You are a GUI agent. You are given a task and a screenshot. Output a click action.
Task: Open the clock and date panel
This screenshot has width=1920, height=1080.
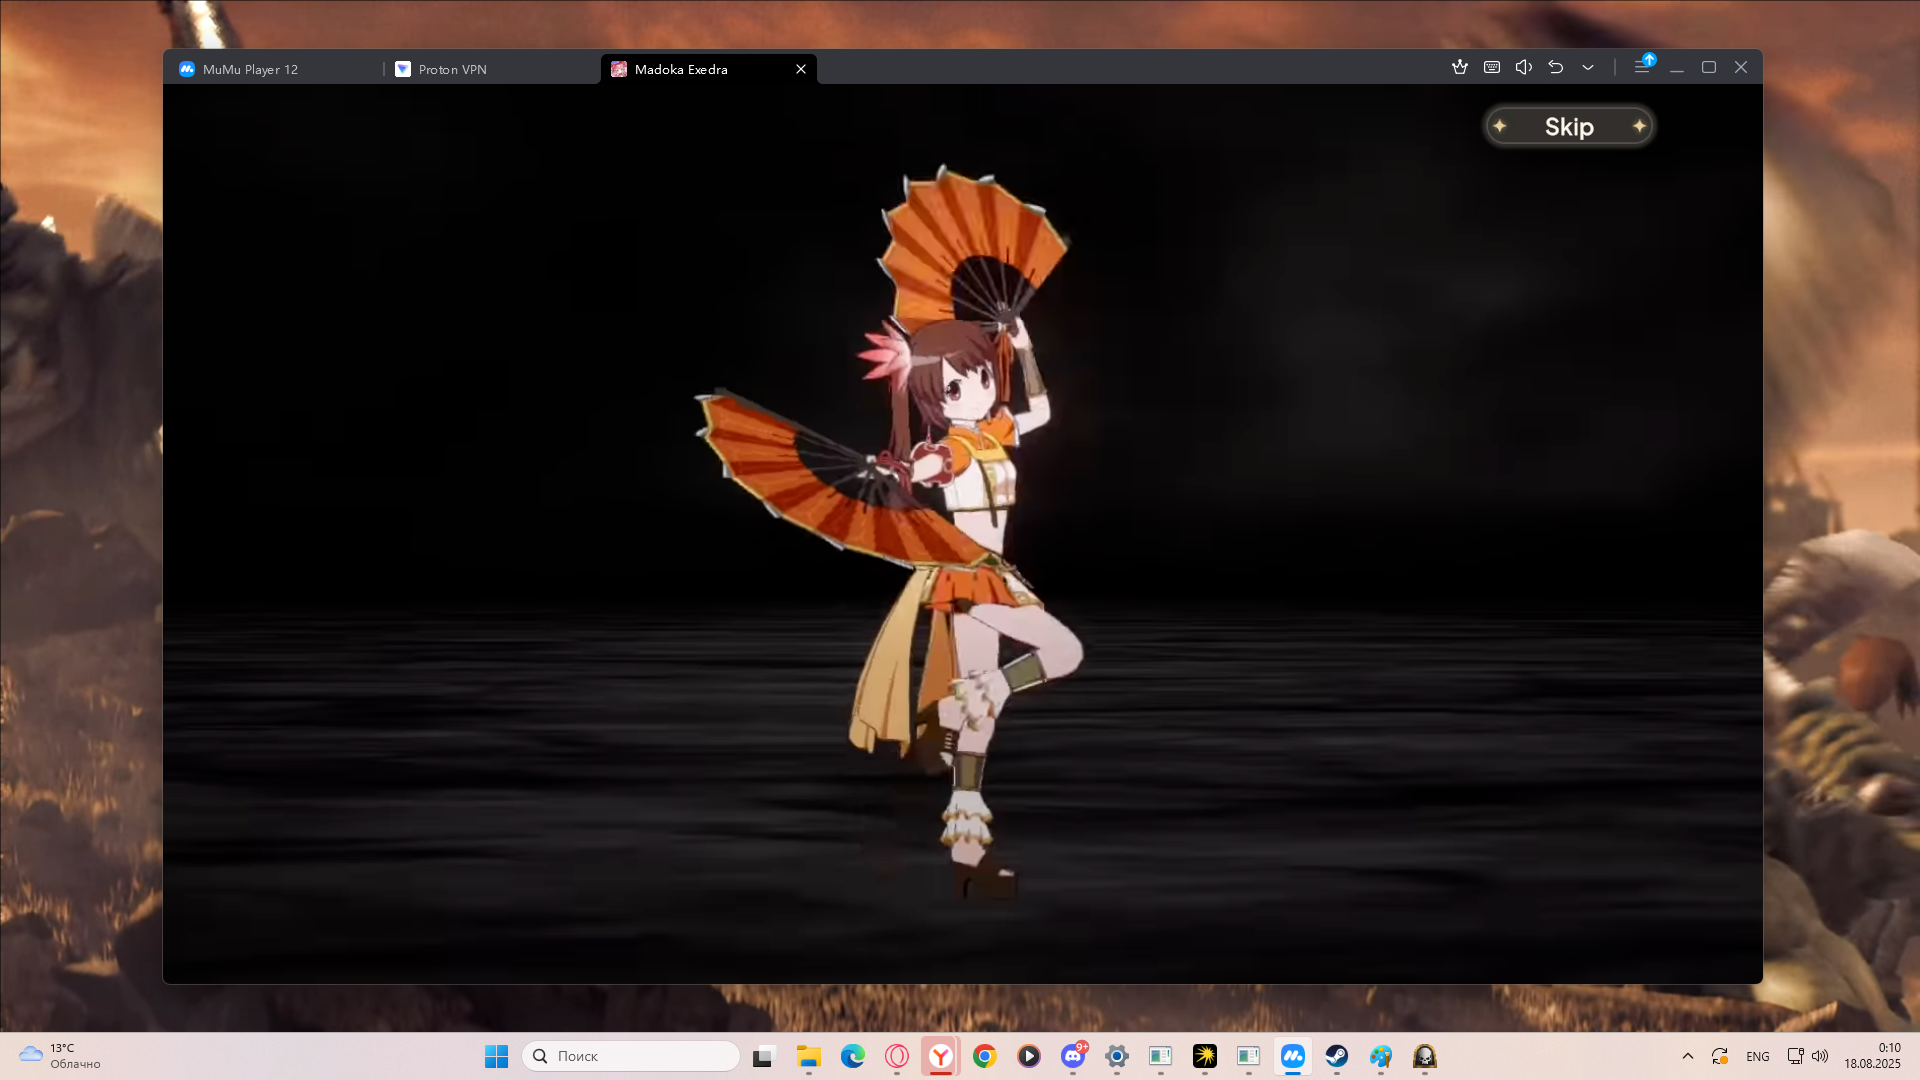tap(1872, 1056)
